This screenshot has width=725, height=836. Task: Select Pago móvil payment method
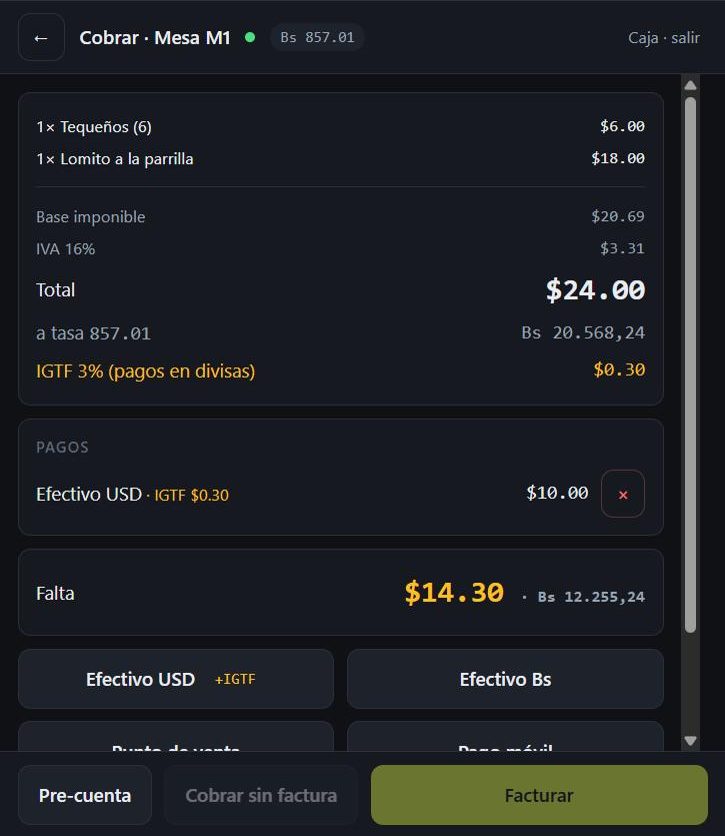(x=505, y=737)
